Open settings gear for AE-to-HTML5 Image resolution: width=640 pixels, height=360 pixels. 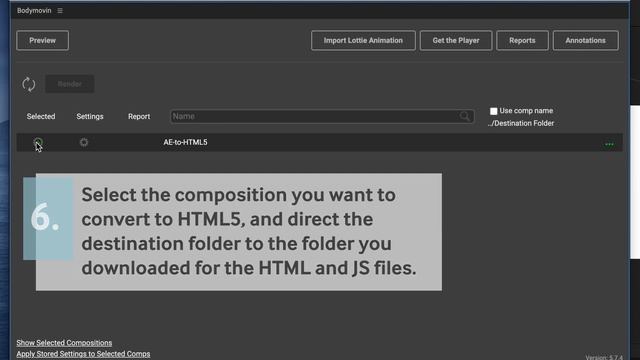pyautogui.click(x=84, y=142)
